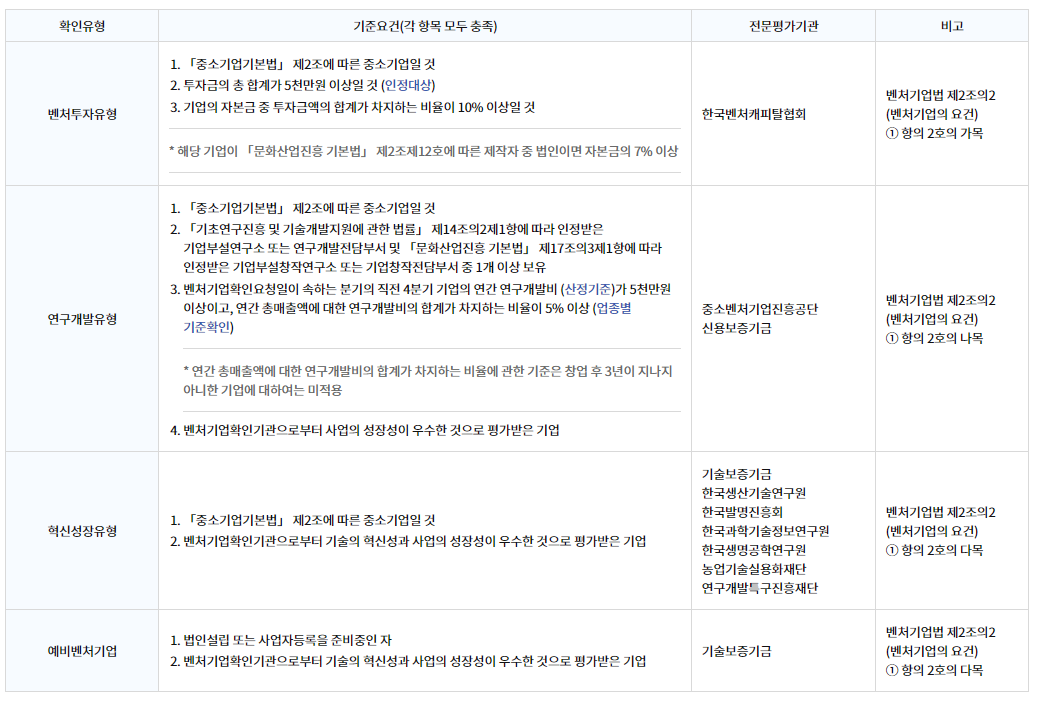The image size is (1040, 703).
Task: Select the 전문평가기관 column header
Action: tap(783, 25)
